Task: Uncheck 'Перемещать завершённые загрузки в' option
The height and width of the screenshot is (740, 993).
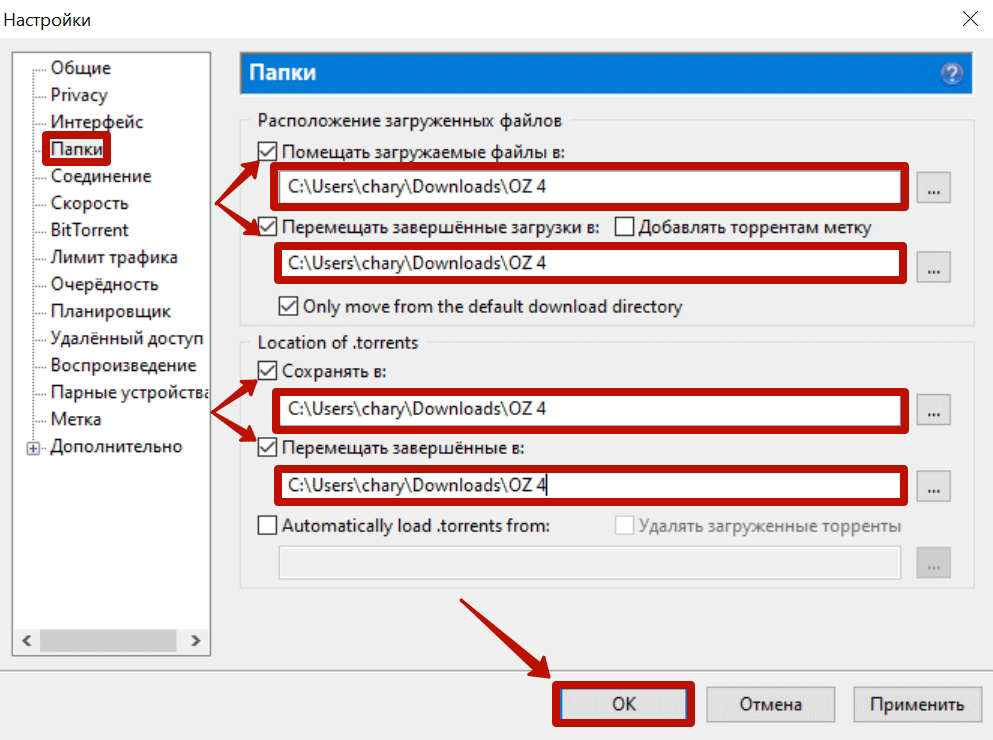Action: [x=268, y=227]
